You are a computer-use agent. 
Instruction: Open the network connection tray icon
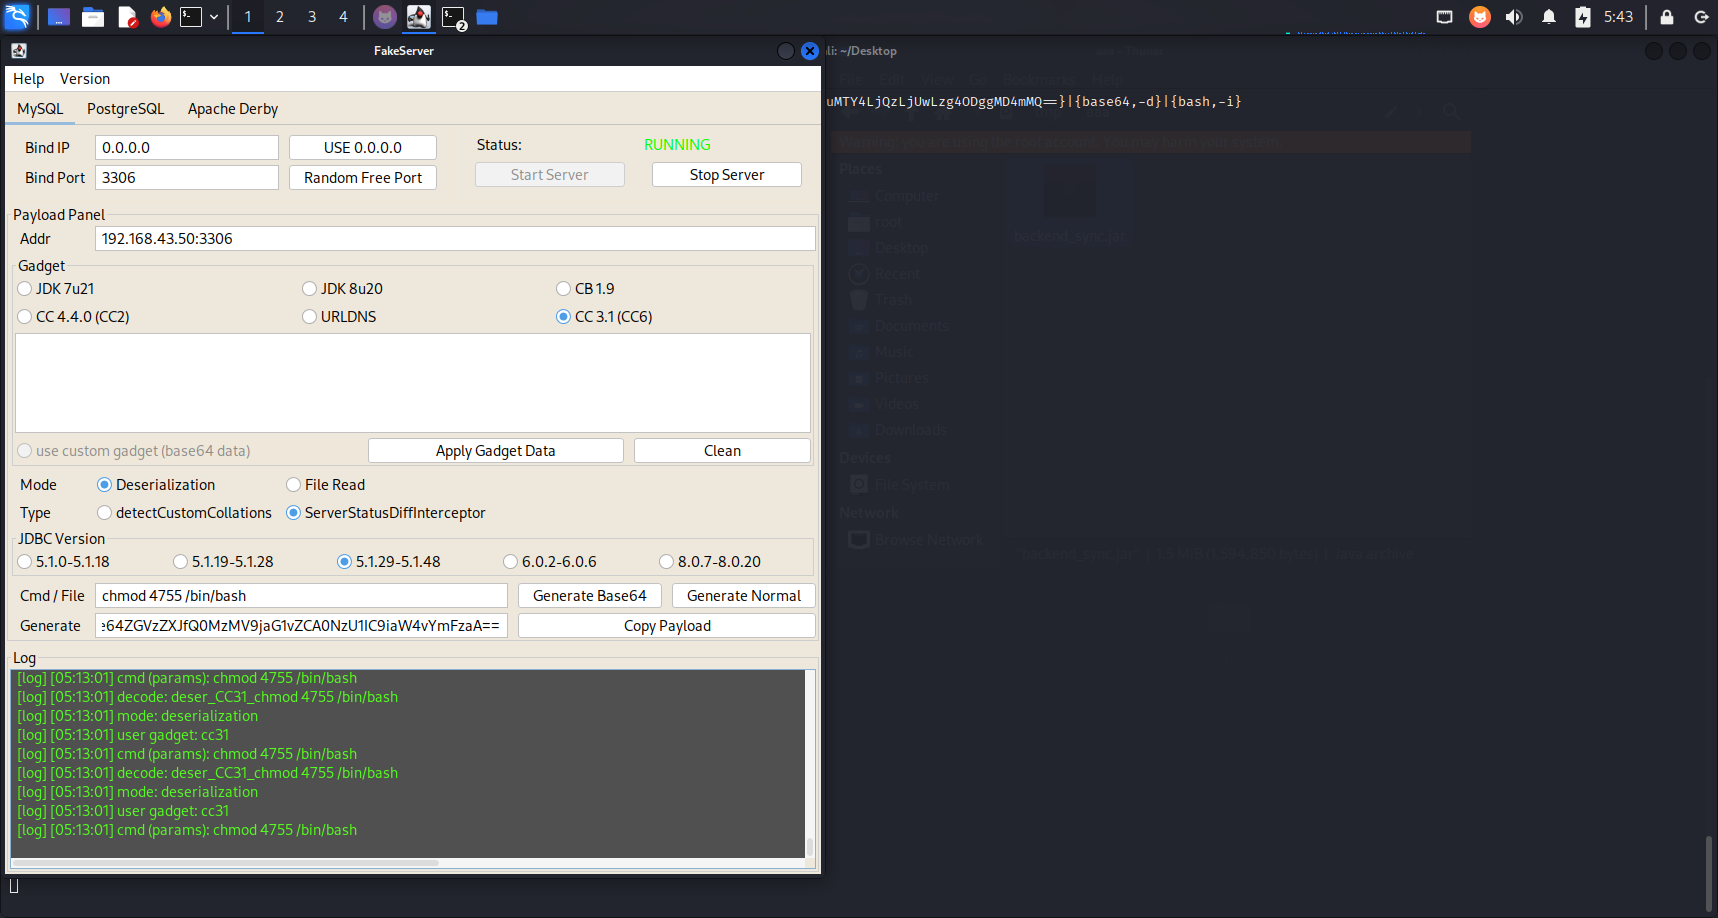click(1444, 17)
